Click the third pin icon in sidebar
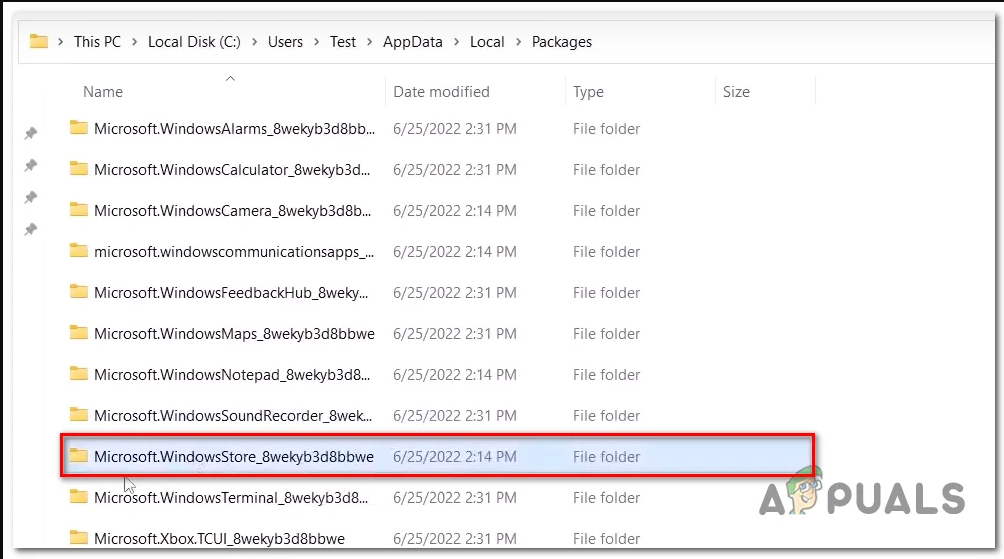The width and height of the screenshot is (1004, 559). click(31, 197)
